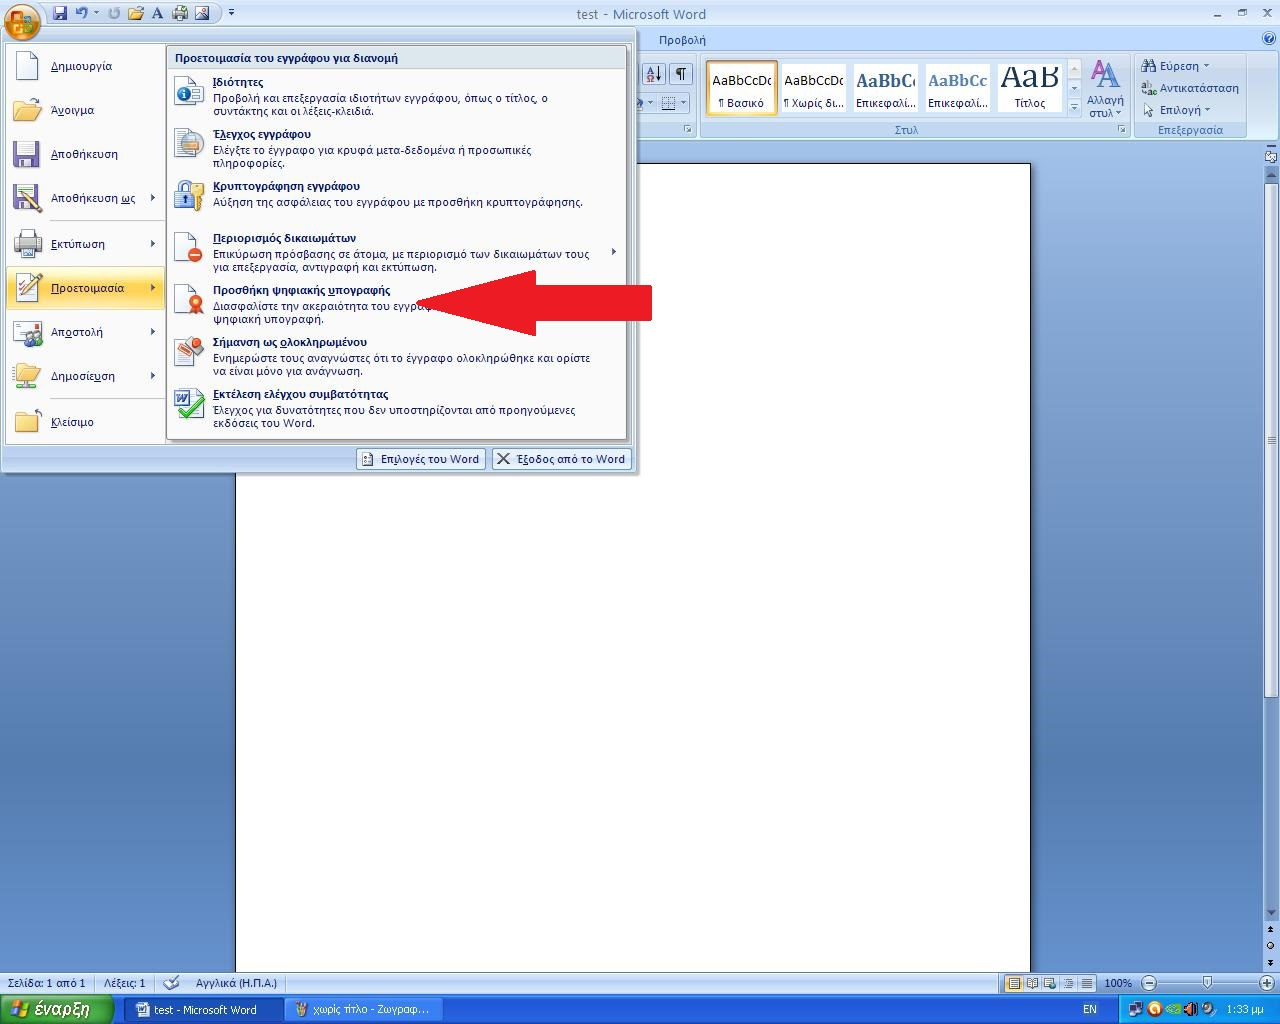Click the Open folder icon in Quick Access

point(136,13)
